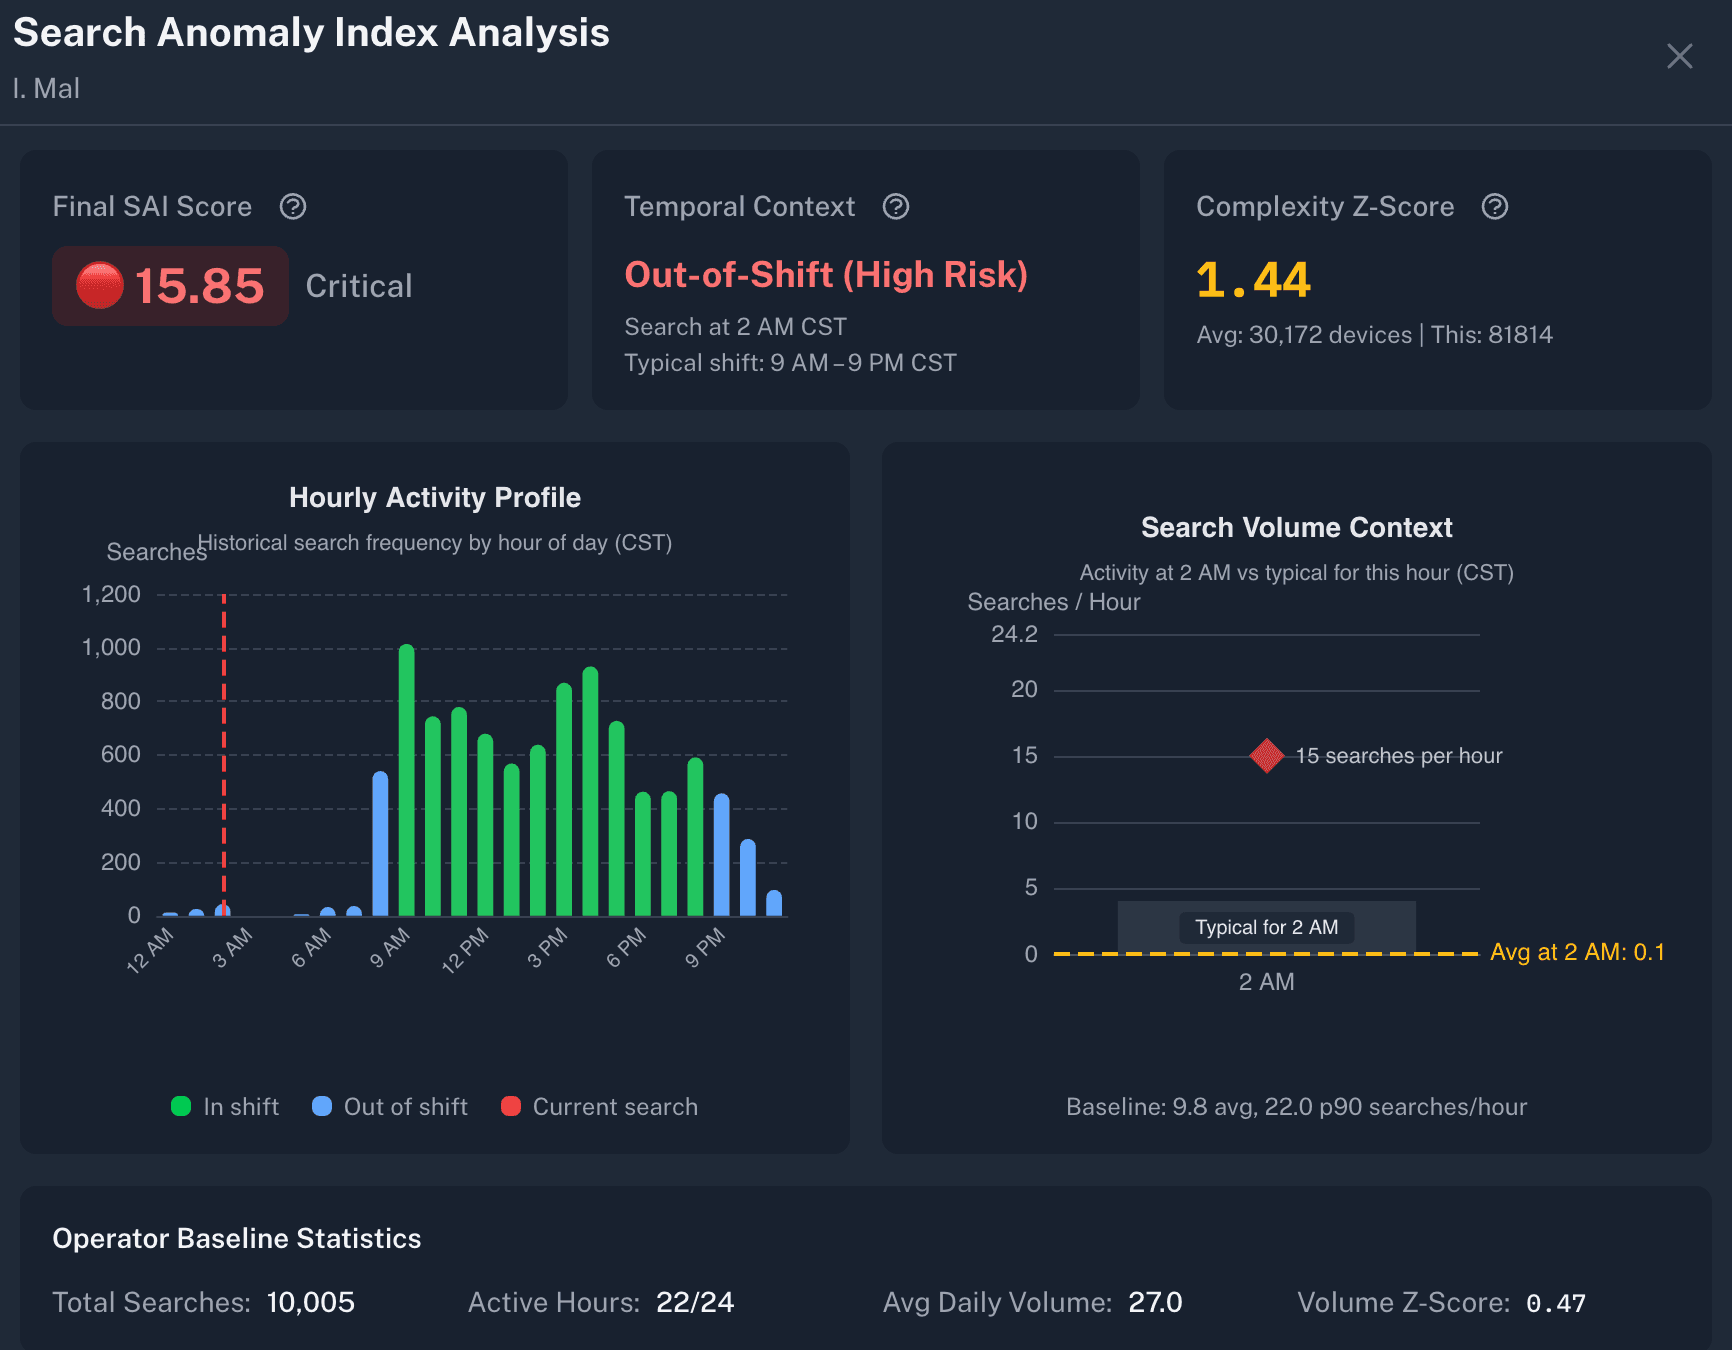Toggle the In shift legend label
1732x1350 pixels.
241,1107
